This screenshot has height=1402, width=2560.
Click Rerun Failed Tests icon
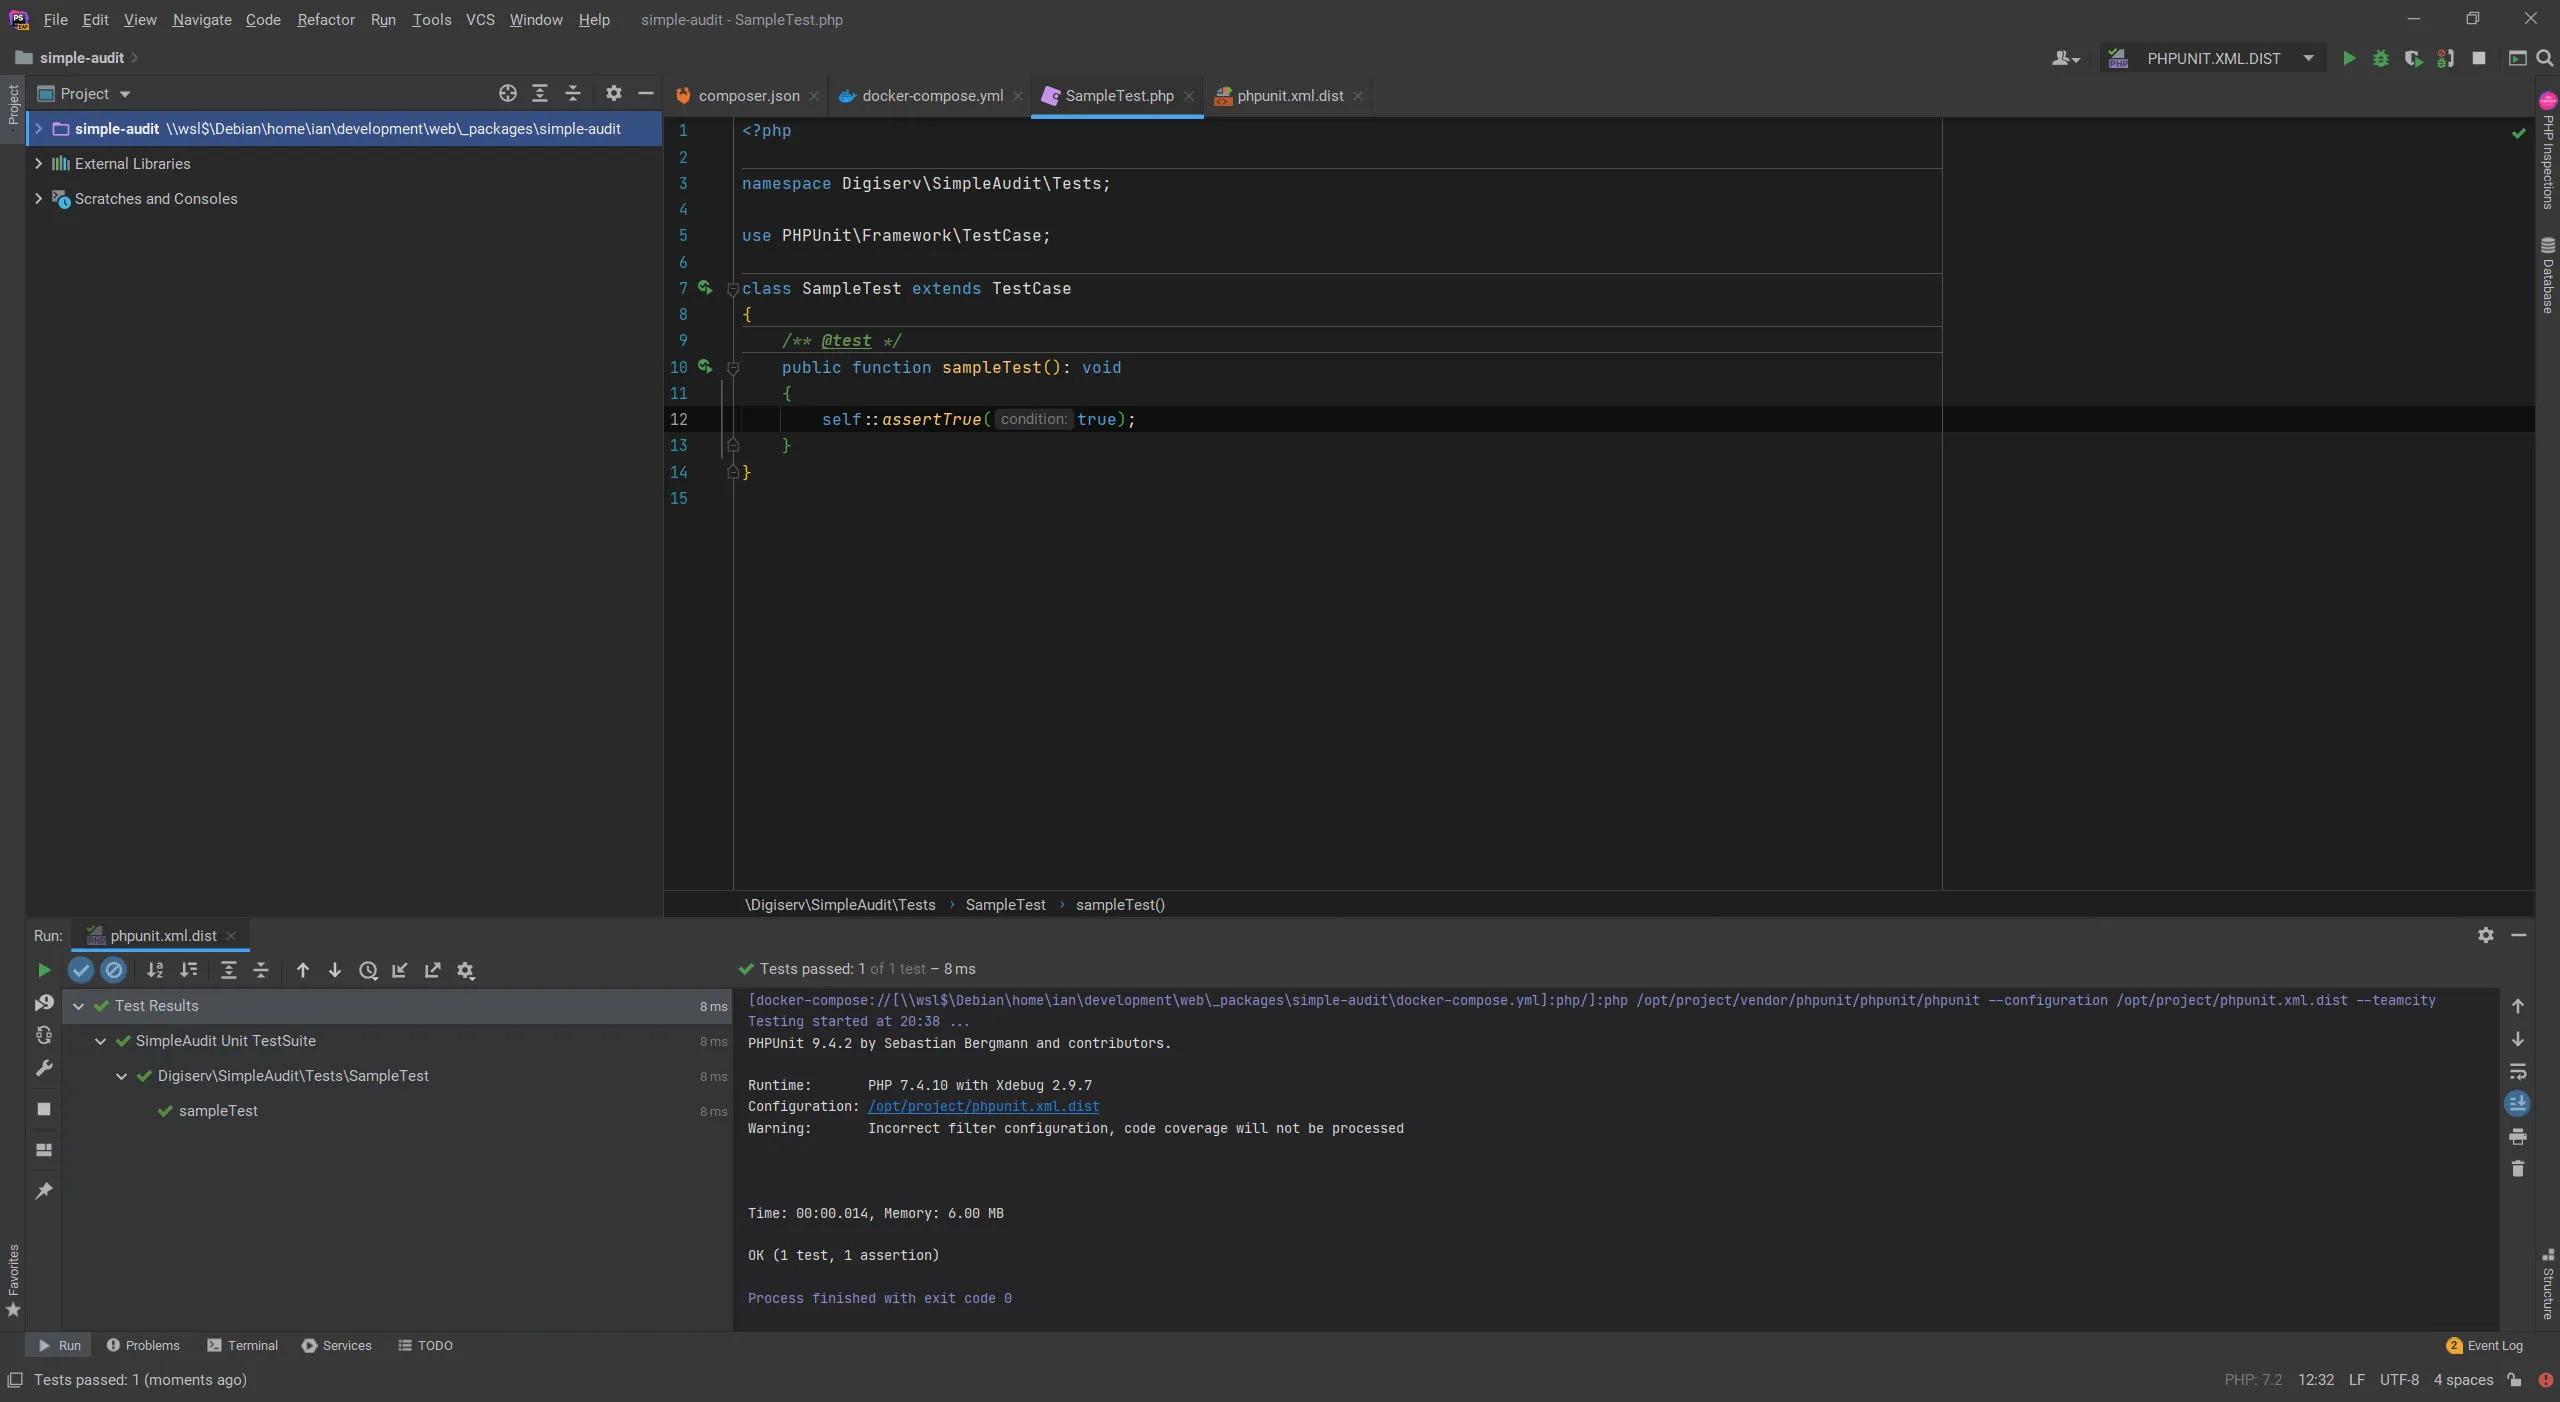point(43,1003)
